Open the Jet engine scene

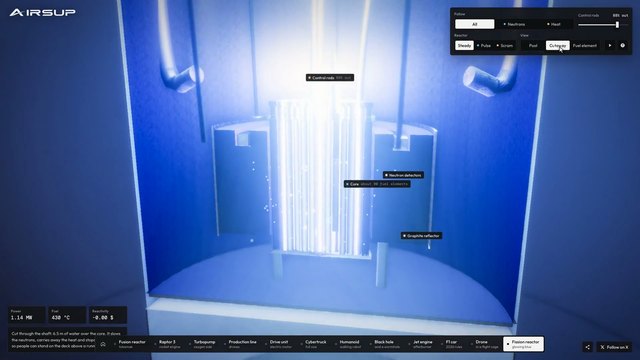point(422,344)
